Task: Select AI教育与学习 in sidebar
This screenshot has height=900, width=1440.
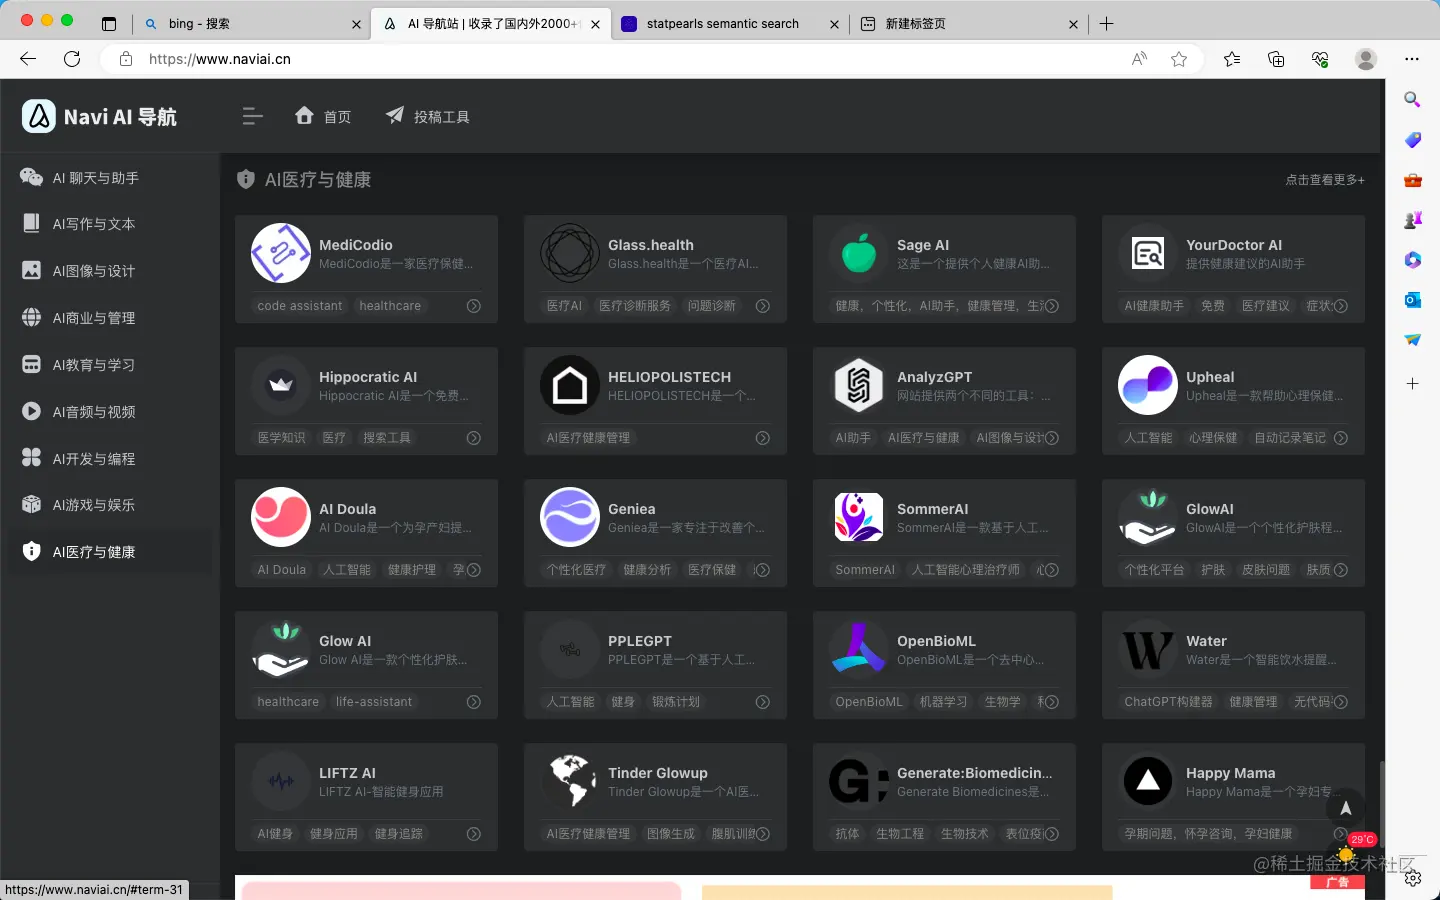Action: (x=110, y=364)
